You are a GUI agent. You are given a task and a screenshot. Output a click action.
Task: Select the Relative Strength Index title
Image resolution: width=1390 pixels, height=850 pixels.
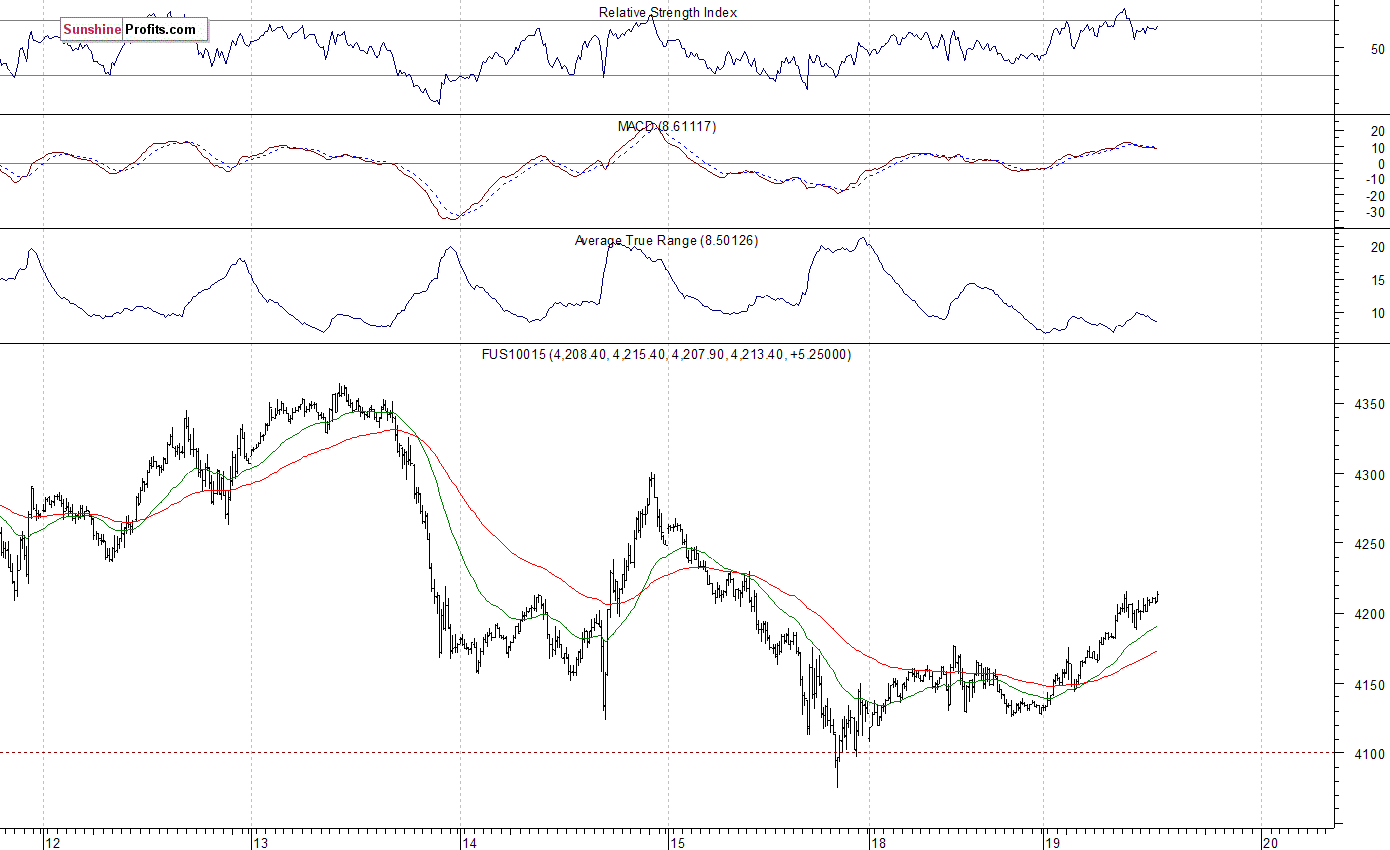pyautogui.click(x=668, y=13)
